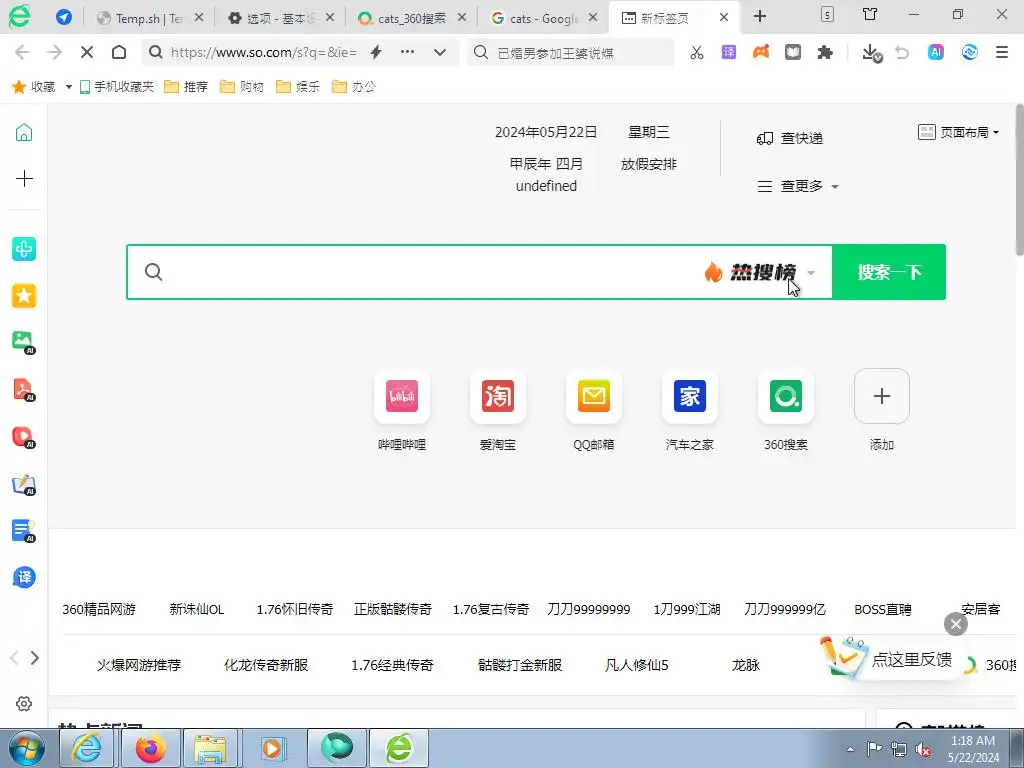Open the 查快递 express lookup link

[790, 138]
